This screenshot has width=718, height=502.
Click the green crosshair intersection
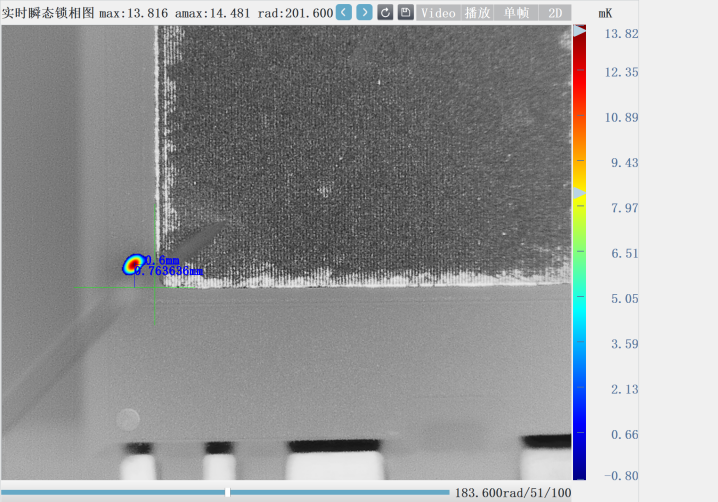click(155, 288)
